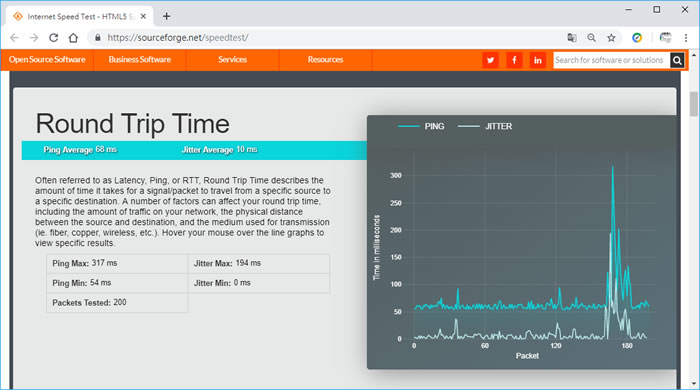Click the scrollbar up arrow
This screenshot has width=700, height=390.
click(693, 55)
